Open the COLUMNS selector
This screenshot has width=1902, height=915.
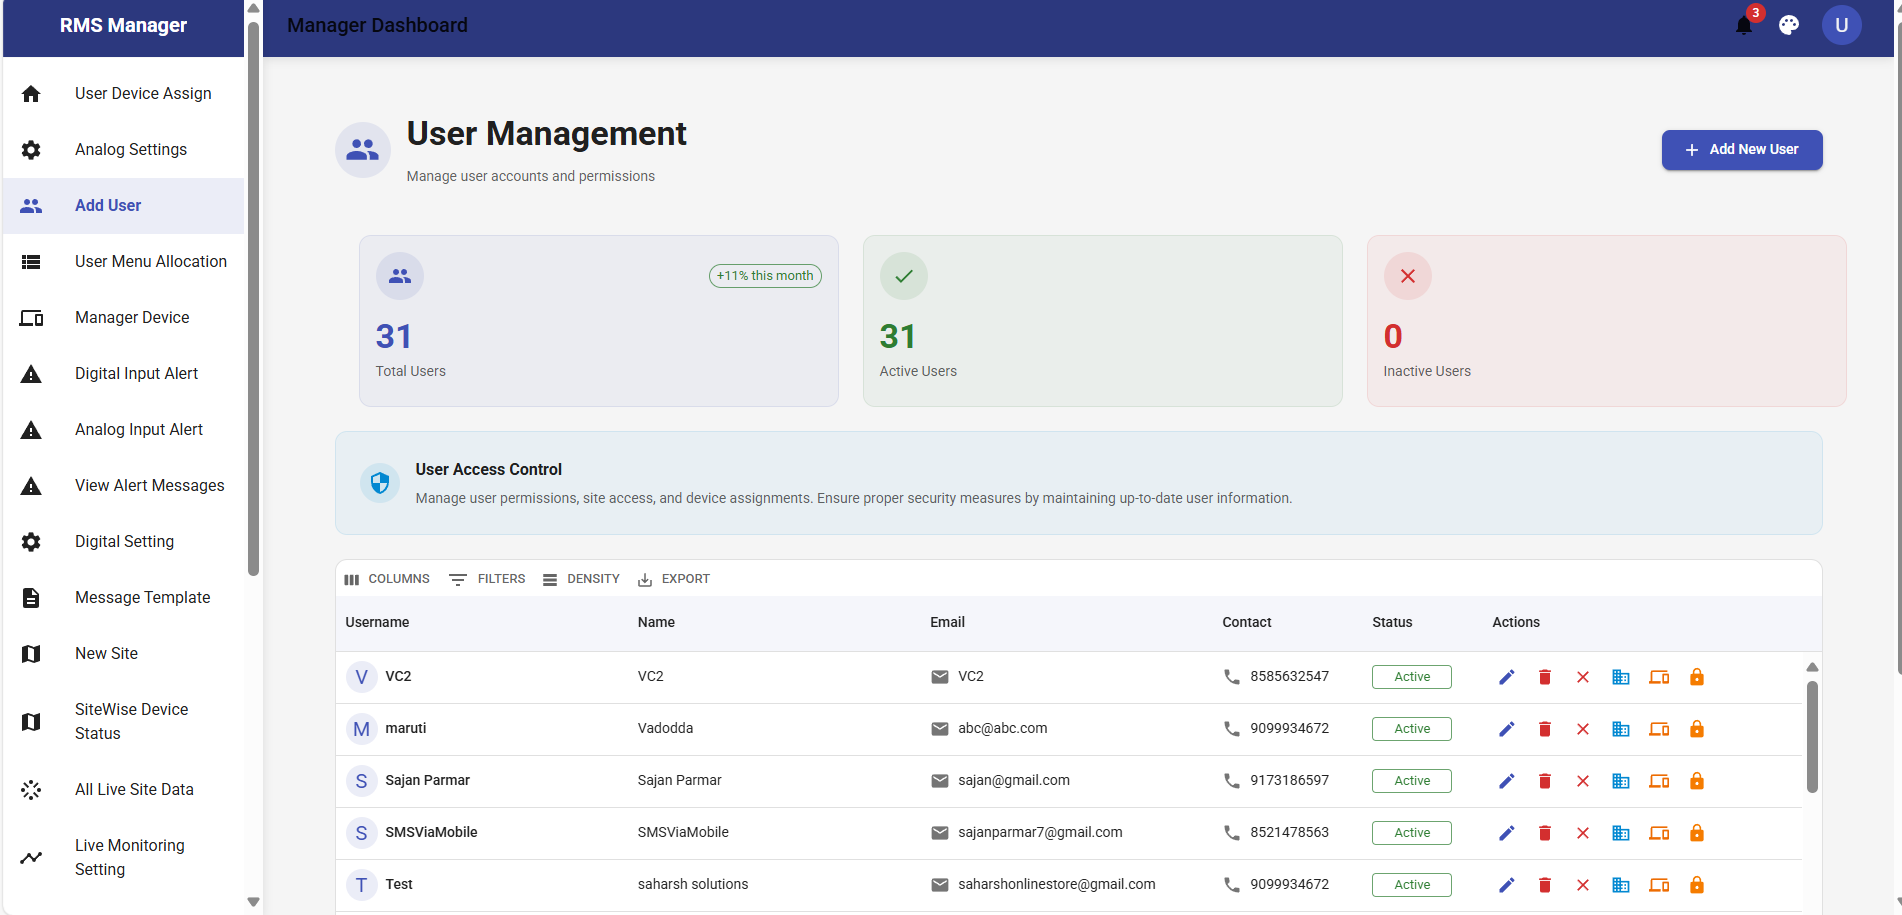click(386, 579)
